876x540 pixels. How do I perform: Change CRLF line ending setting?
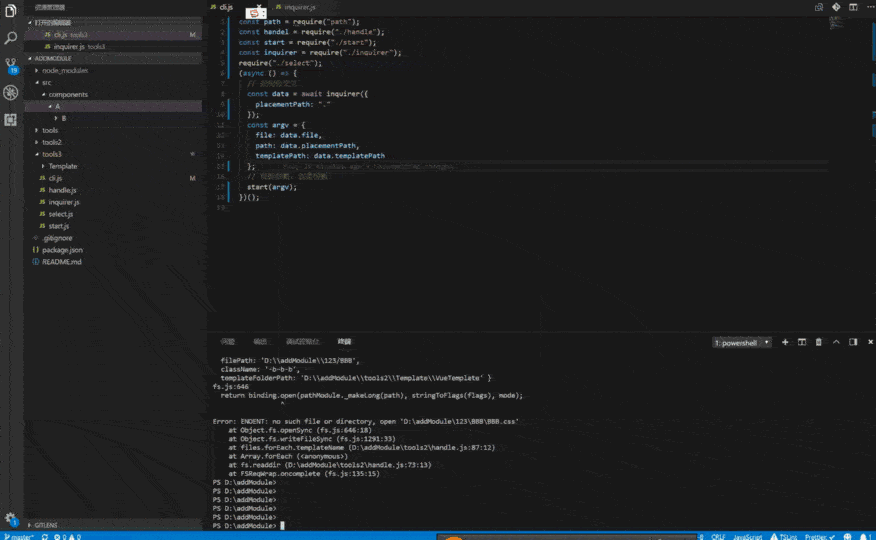coord(718,537)
